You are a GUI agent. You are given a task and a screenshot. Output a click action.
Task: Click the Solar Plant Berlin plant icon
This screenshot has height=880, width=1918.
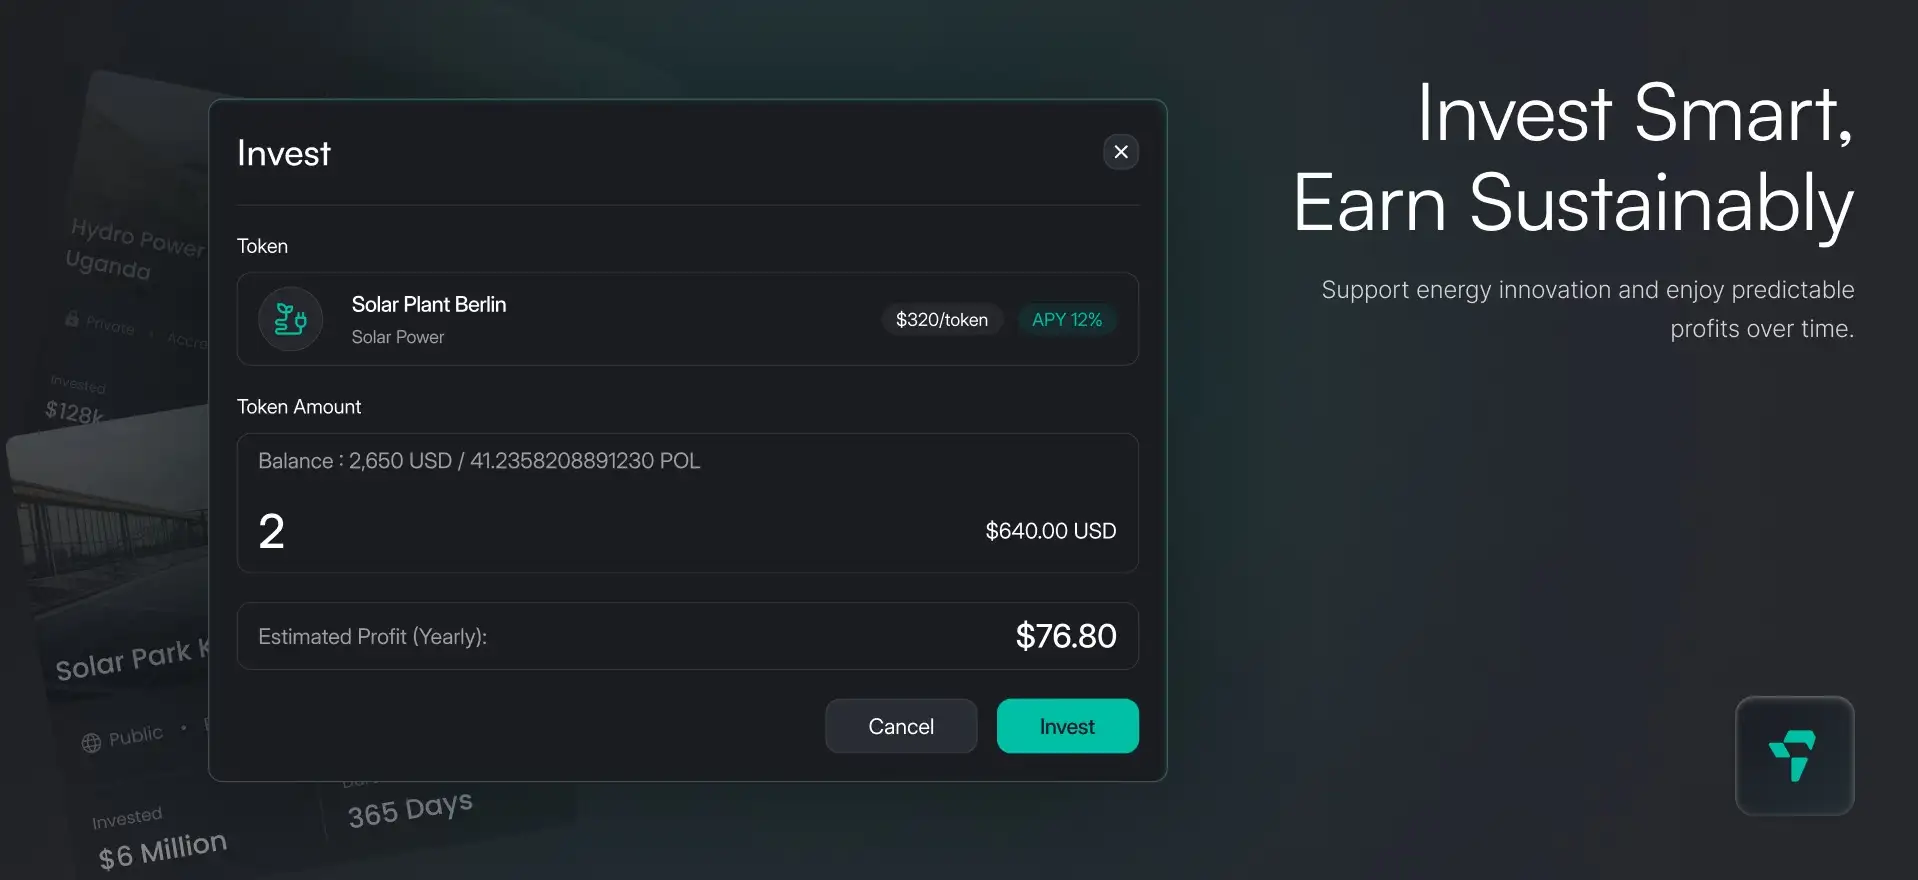pyautogui.click(x=290, y=319)
